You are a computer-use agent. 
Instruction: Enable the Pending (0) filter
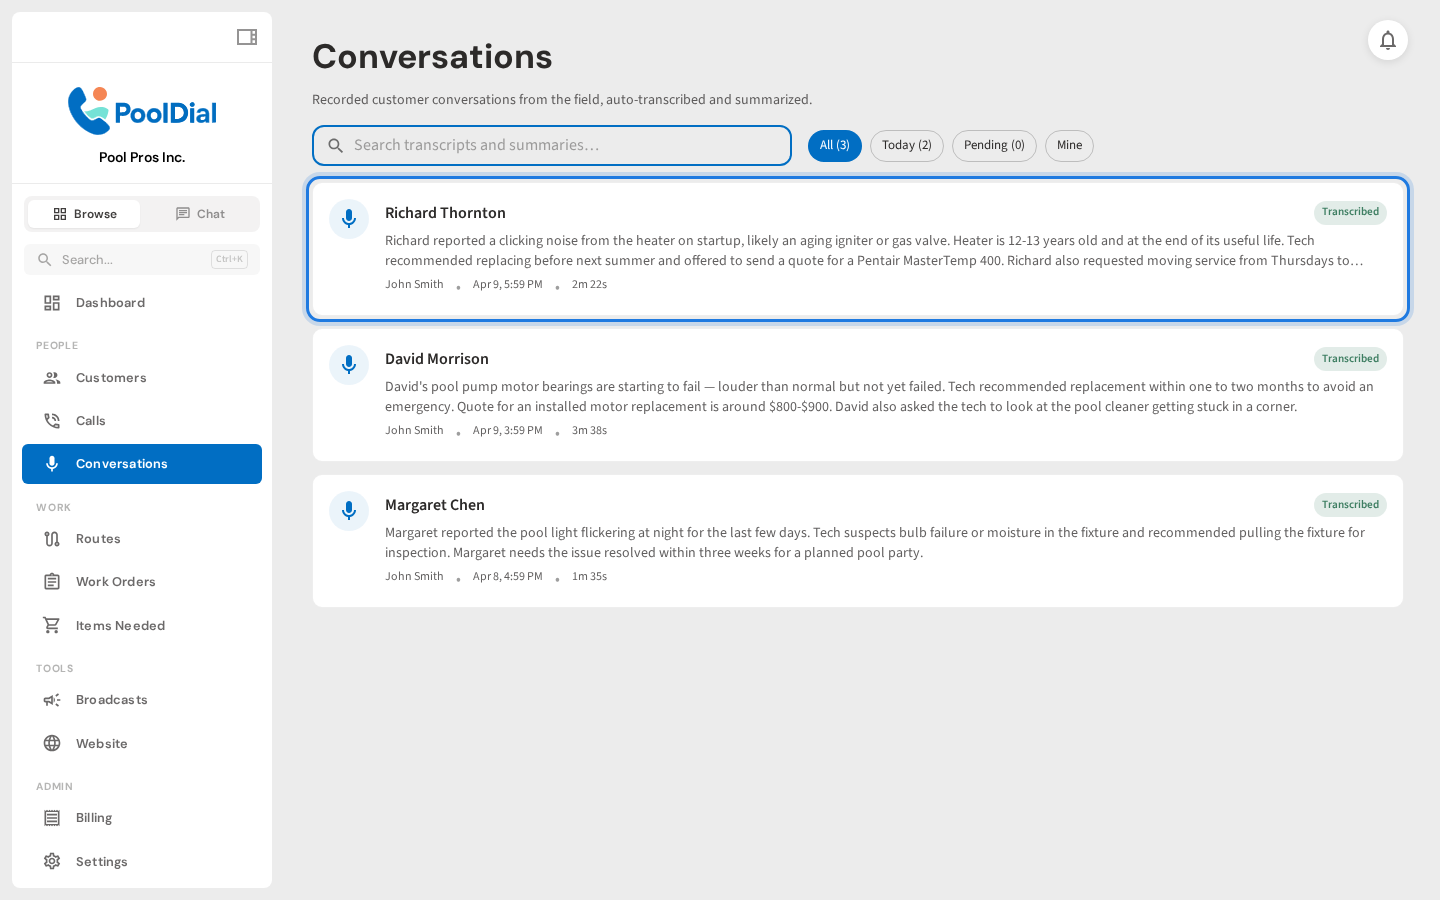(994, 145)
